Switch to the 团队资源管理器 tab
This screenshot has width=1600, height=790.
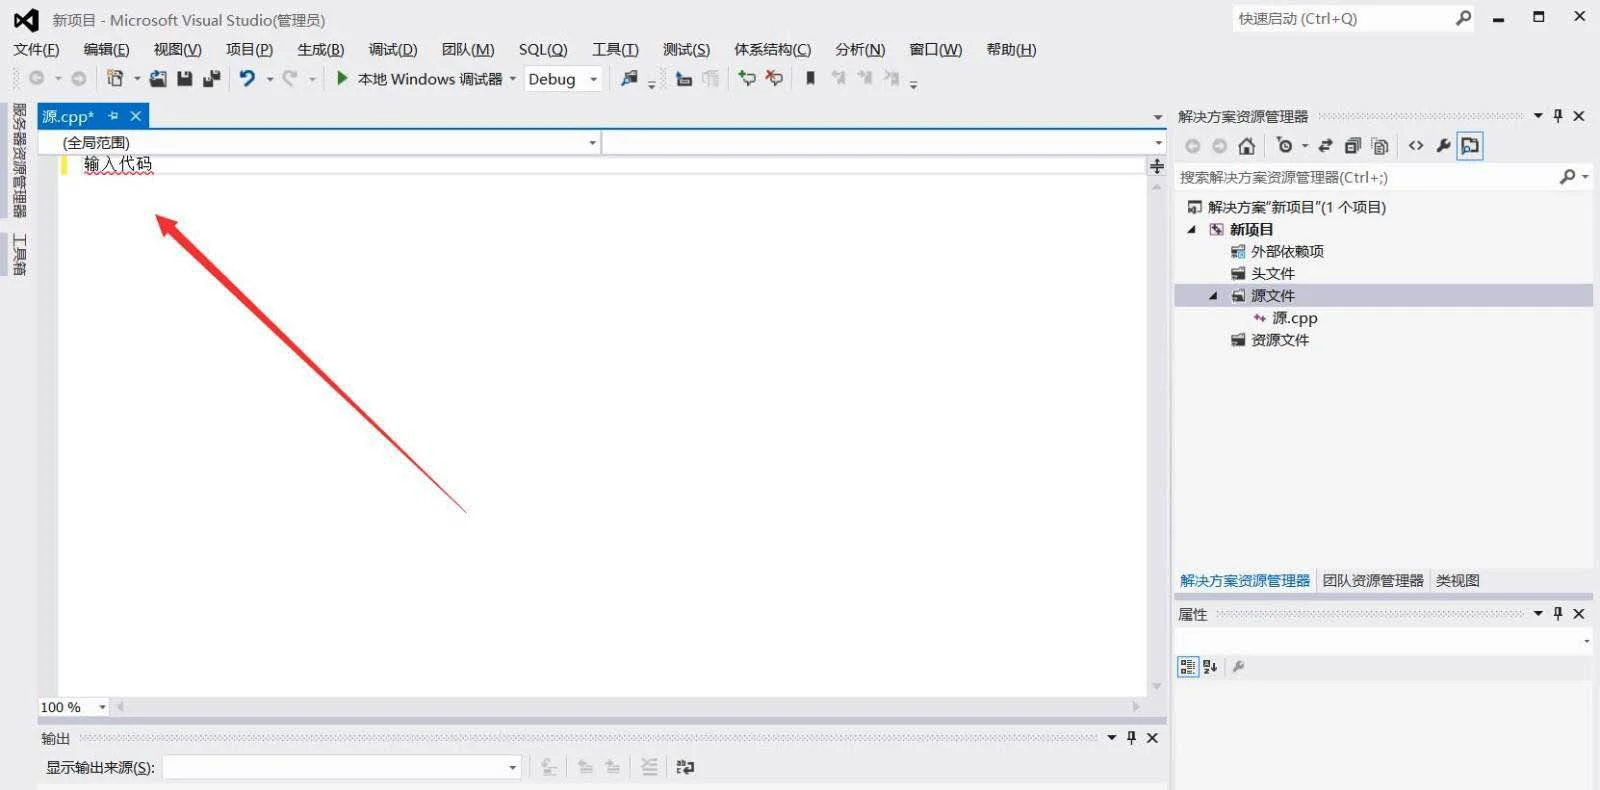point(1373,580)
